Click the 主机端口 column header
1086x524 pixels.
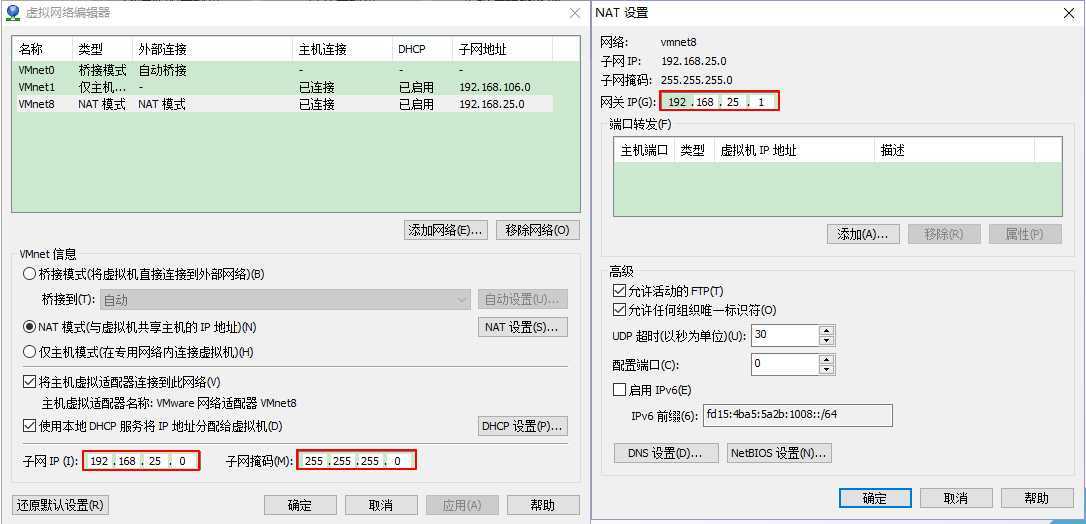[644, 150]
